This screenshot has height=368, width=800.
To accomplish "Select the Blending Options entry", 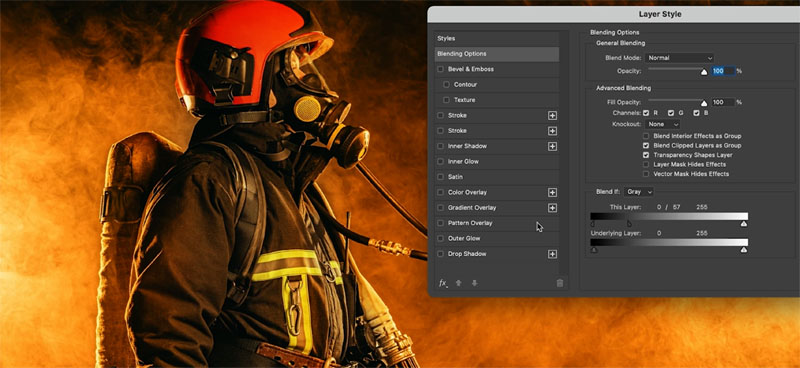I will (x=497, y=54).
